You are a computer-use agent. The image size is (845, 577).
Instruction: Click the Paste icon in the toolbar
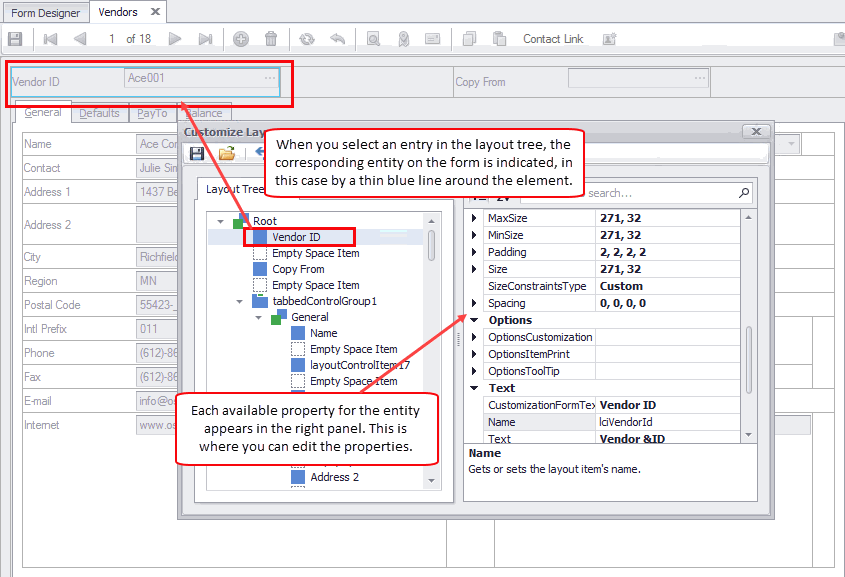pyautogui.click(x=499, y=39)
